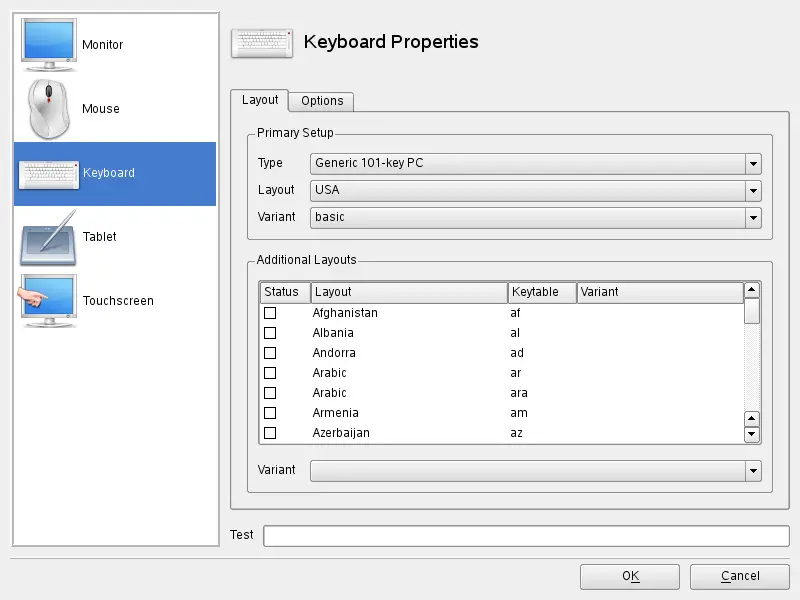
Task: Click inside the Test input field
Action: coord(520,535)
